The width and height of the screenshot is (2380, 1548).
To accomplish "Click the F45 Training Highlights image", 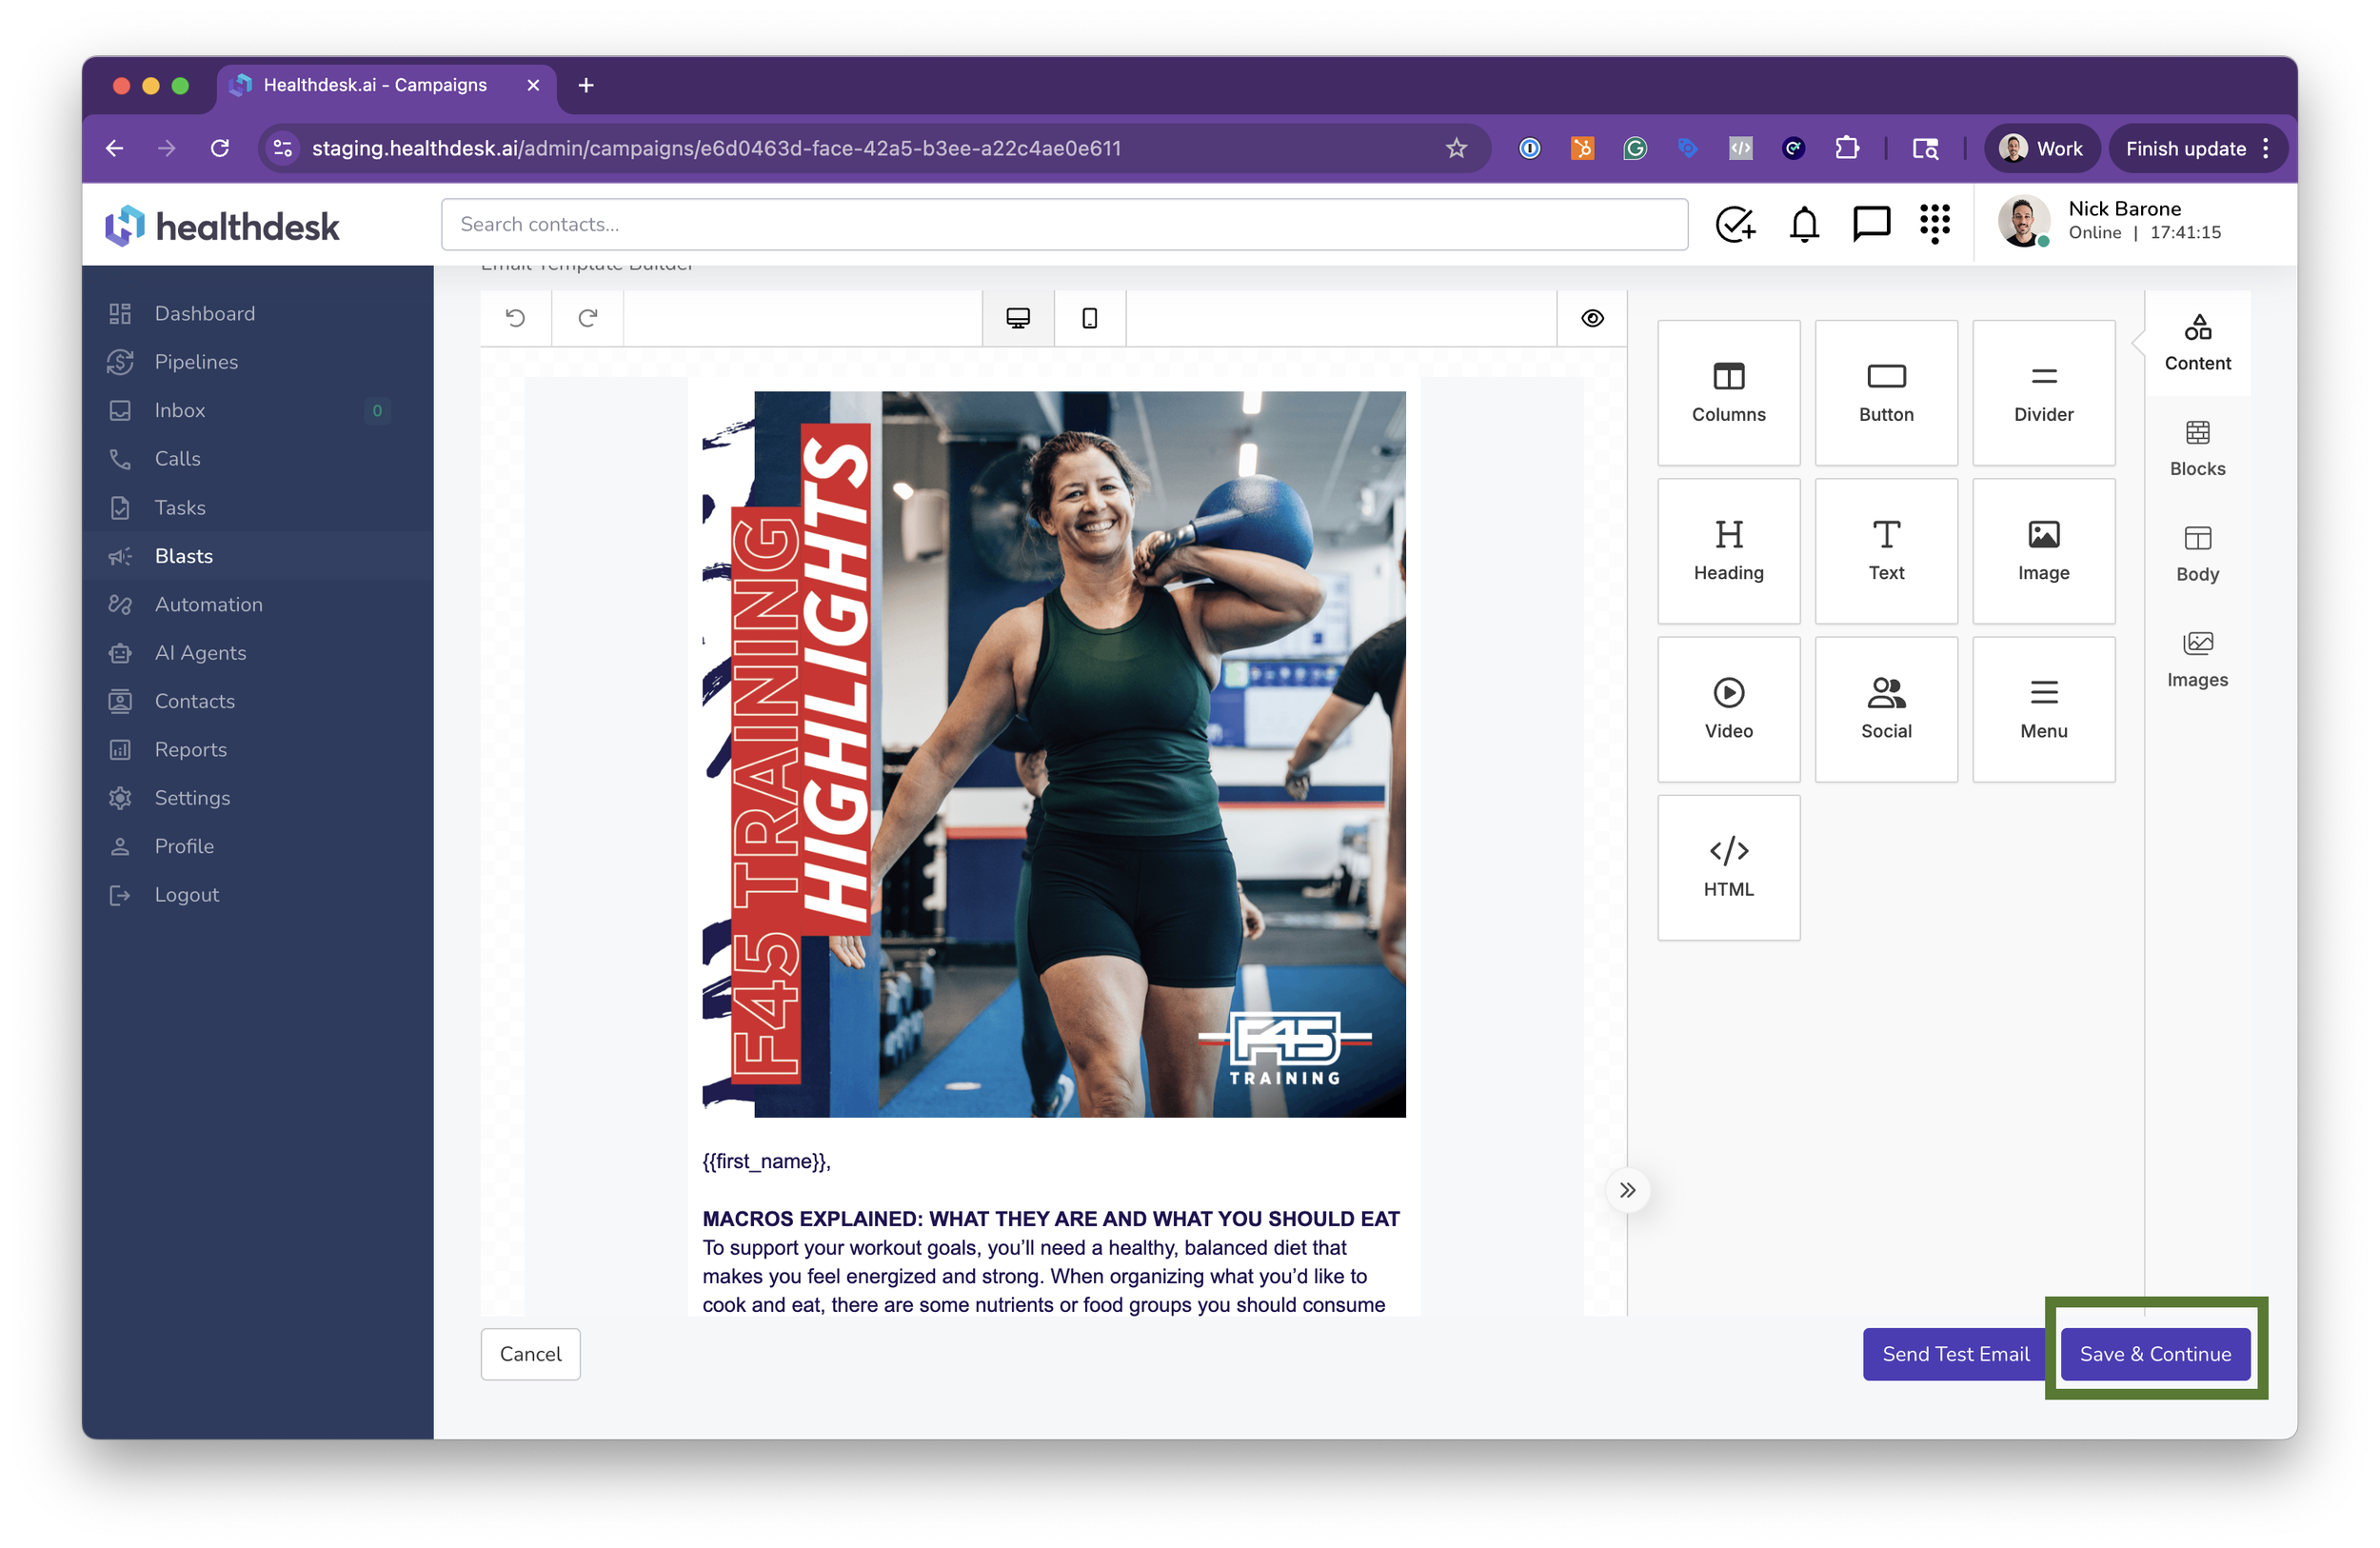I will pyautogui.click(x=1053, y=754).
